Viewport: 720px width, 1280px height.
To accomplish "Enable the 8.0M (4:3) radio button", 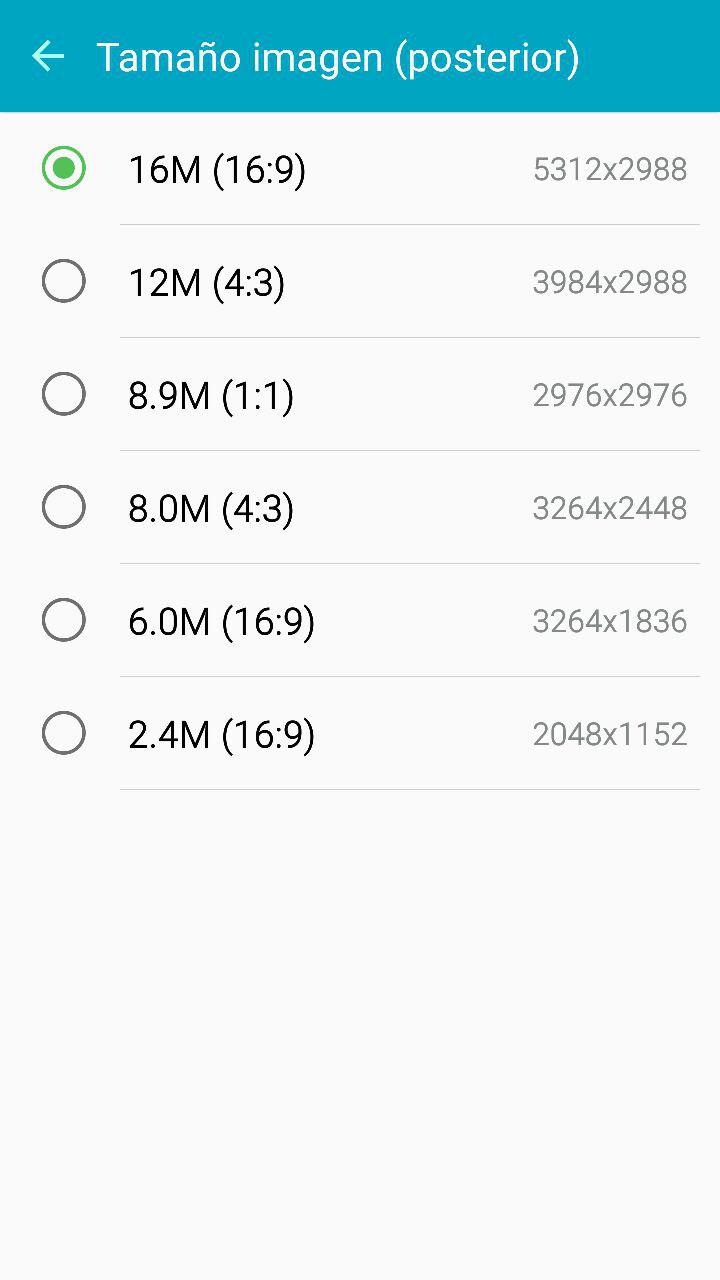I will [x=64, y=507].
